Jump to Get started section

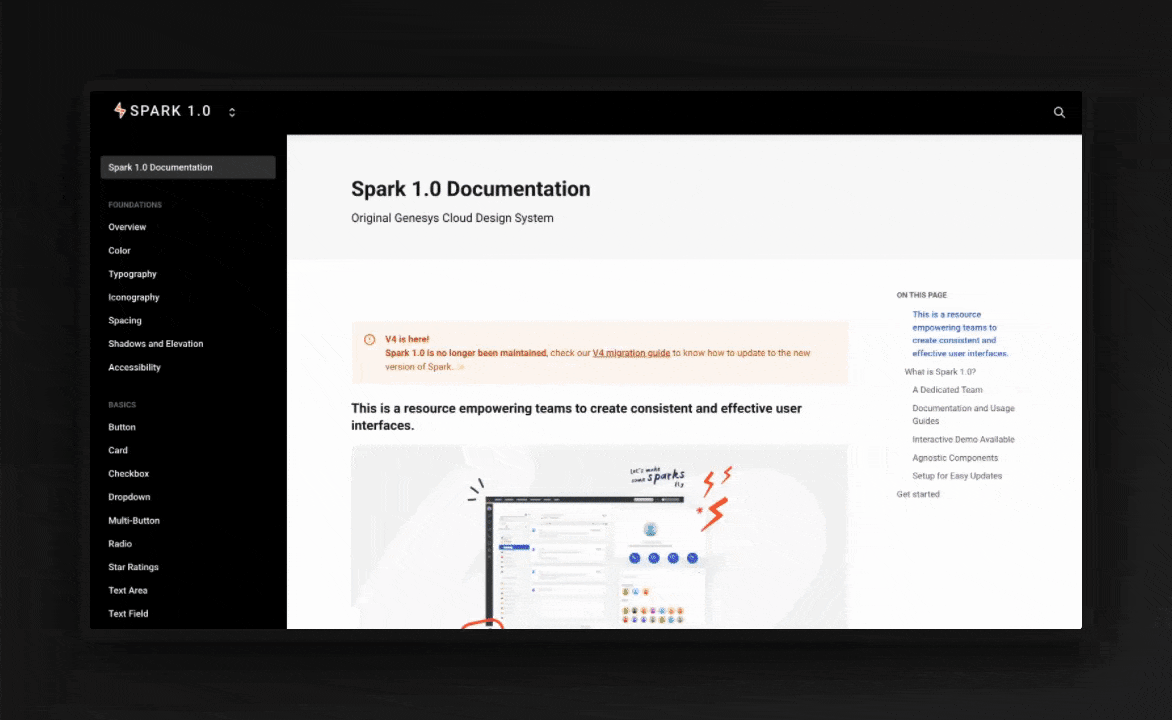pyautogui.click(x=918, y=494)
